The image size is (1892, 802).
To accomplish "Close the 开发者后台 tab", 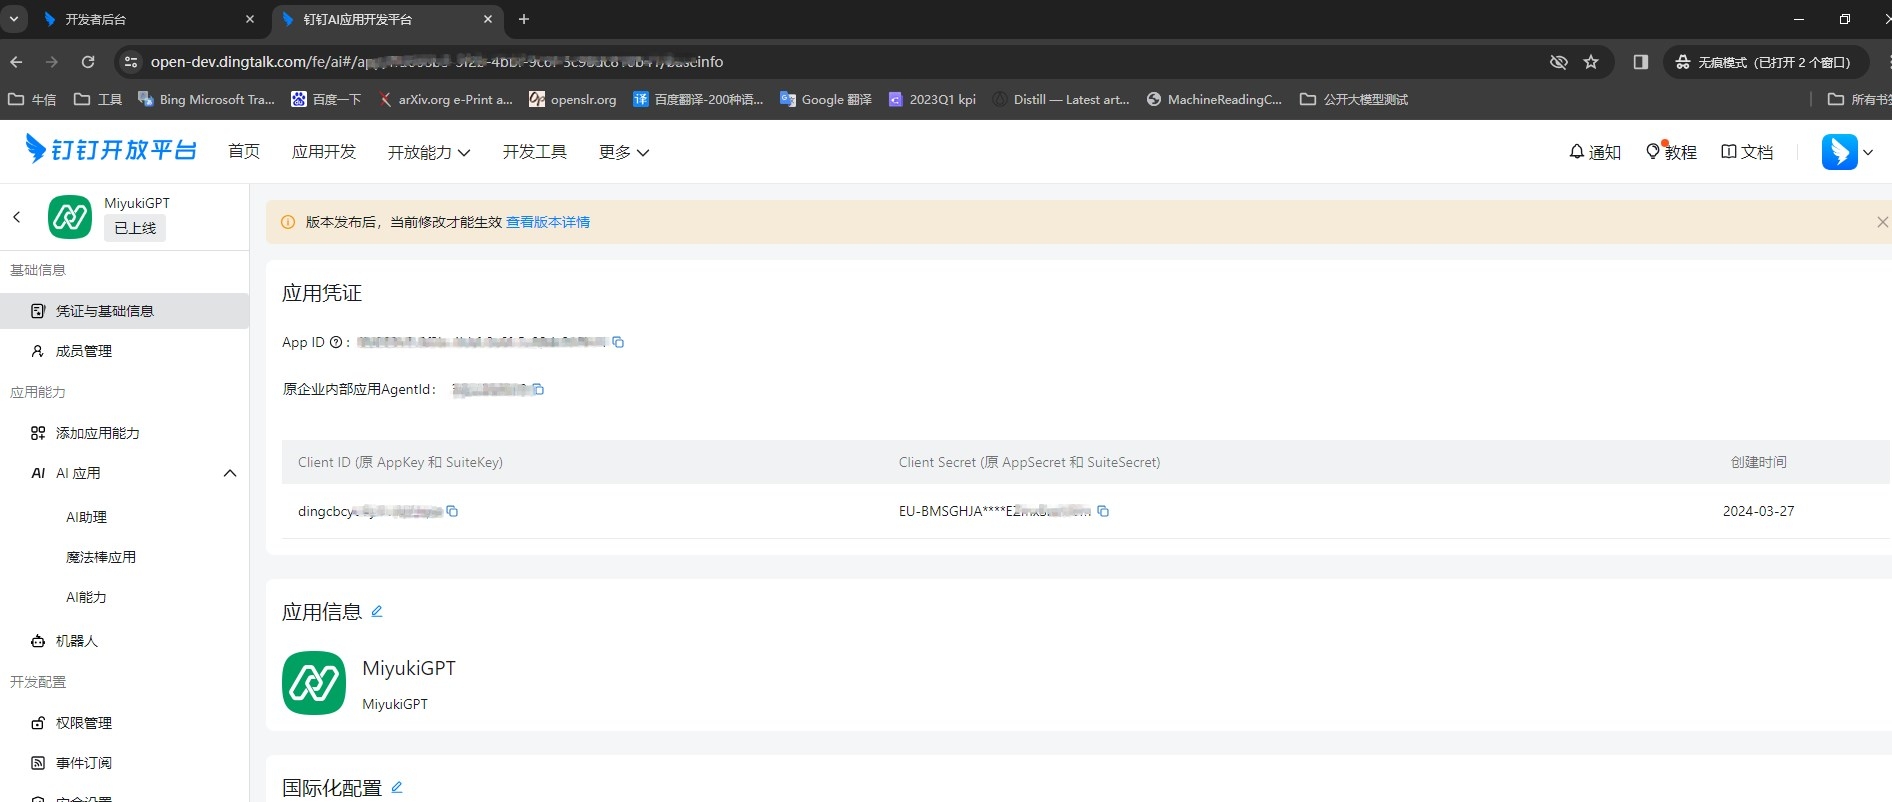I will [x=250, y=19].
